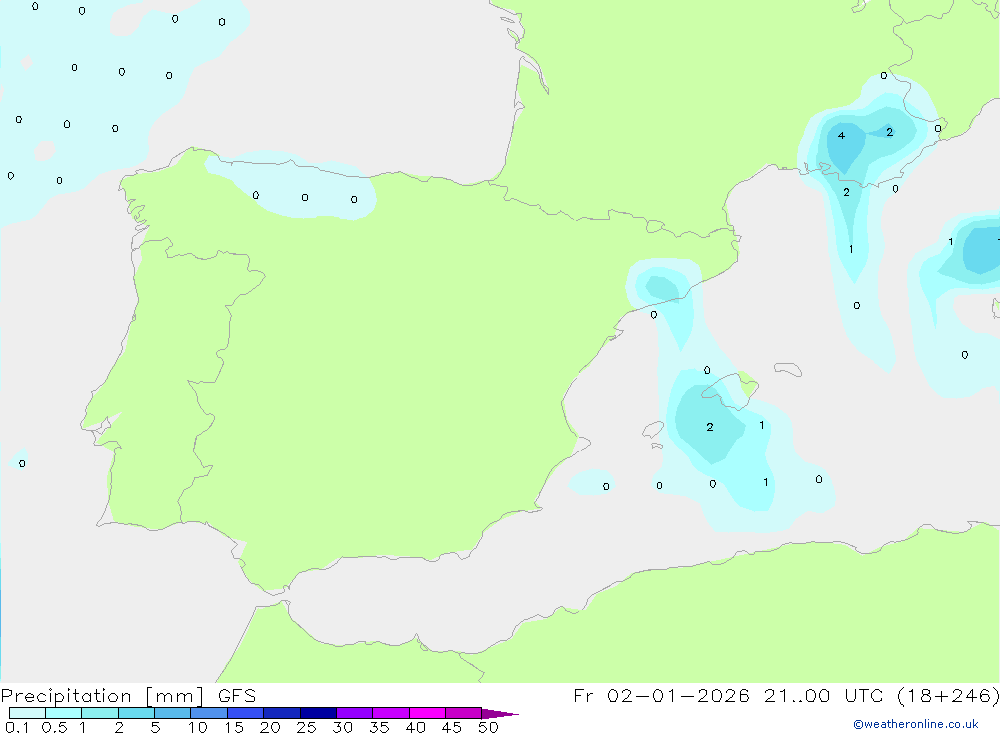The height and width of the screenshot is (733, 1000).
Task: Click the '0.1' legend scale label
Action: pos(17,727)
